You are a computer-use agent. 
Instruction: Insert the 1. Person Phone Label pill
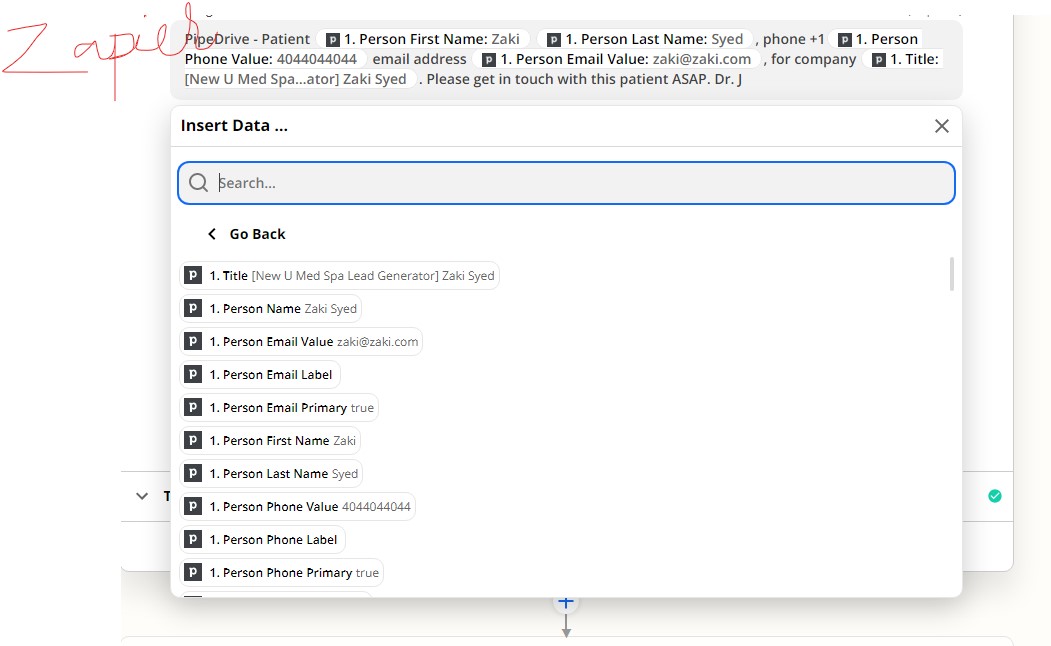(263, 539)
